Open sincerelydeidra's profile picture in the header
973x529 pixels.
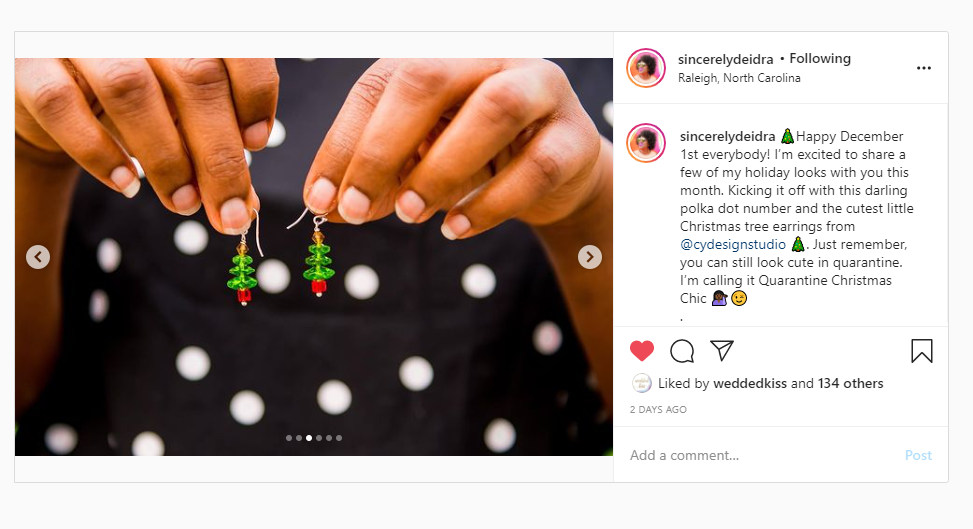[646, 68]
